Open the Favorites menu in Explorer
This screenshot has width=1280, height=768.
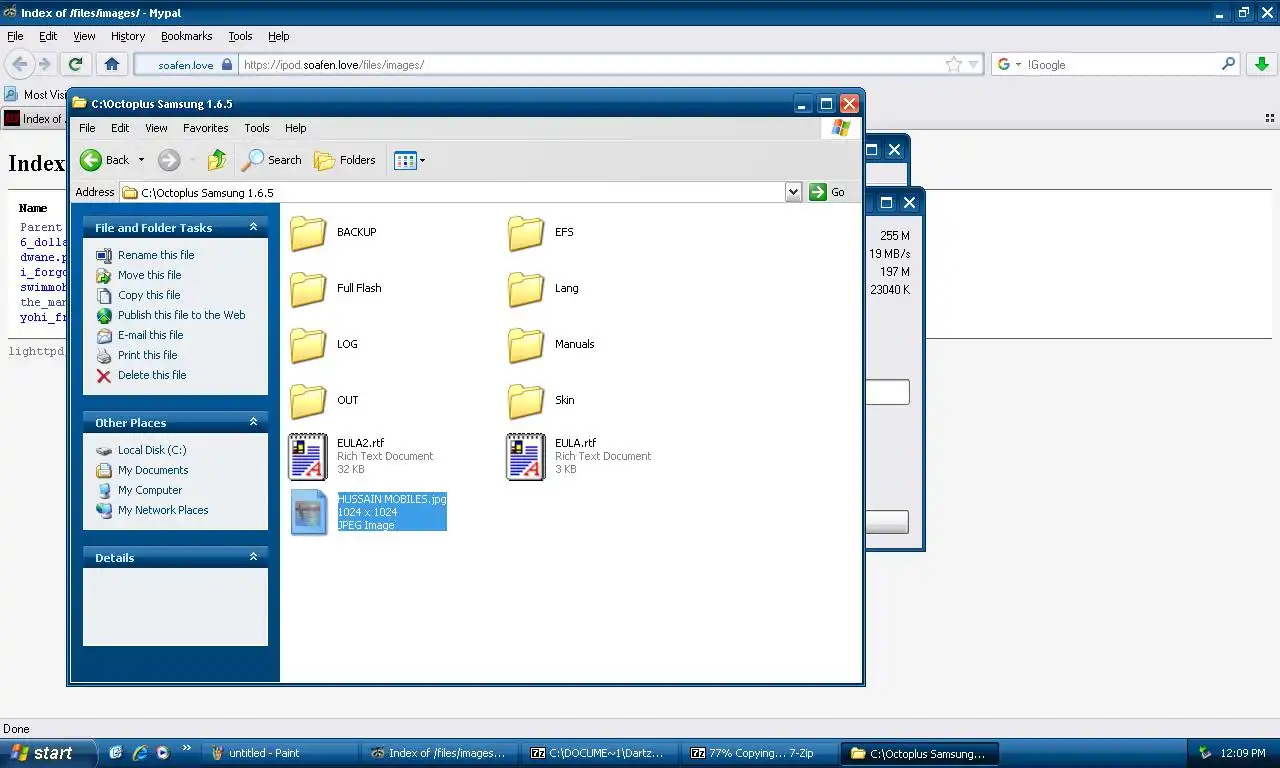[x=206, y=128]
